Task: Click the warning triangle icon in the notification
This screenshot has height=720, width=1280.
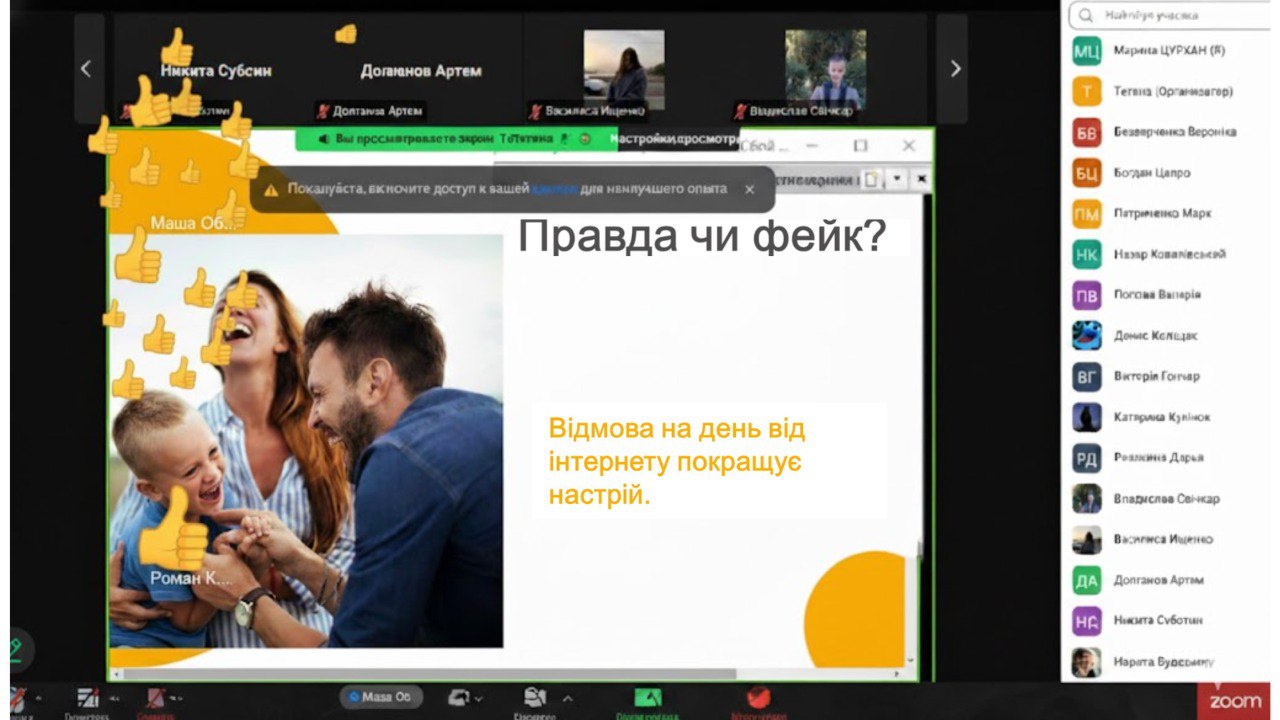Action: 271,189
